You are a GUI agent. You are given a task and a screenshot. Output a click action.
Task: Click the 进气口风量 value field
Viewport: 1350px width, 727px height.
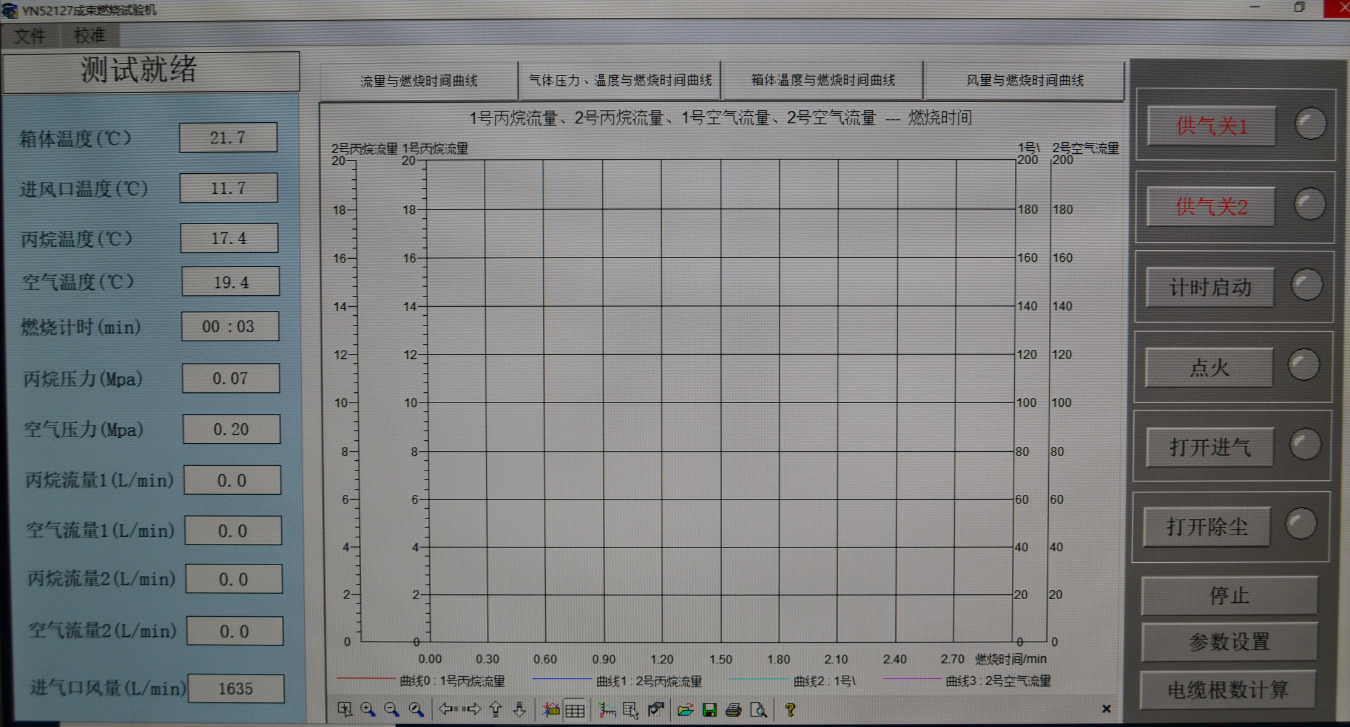(x=236, y=688)
